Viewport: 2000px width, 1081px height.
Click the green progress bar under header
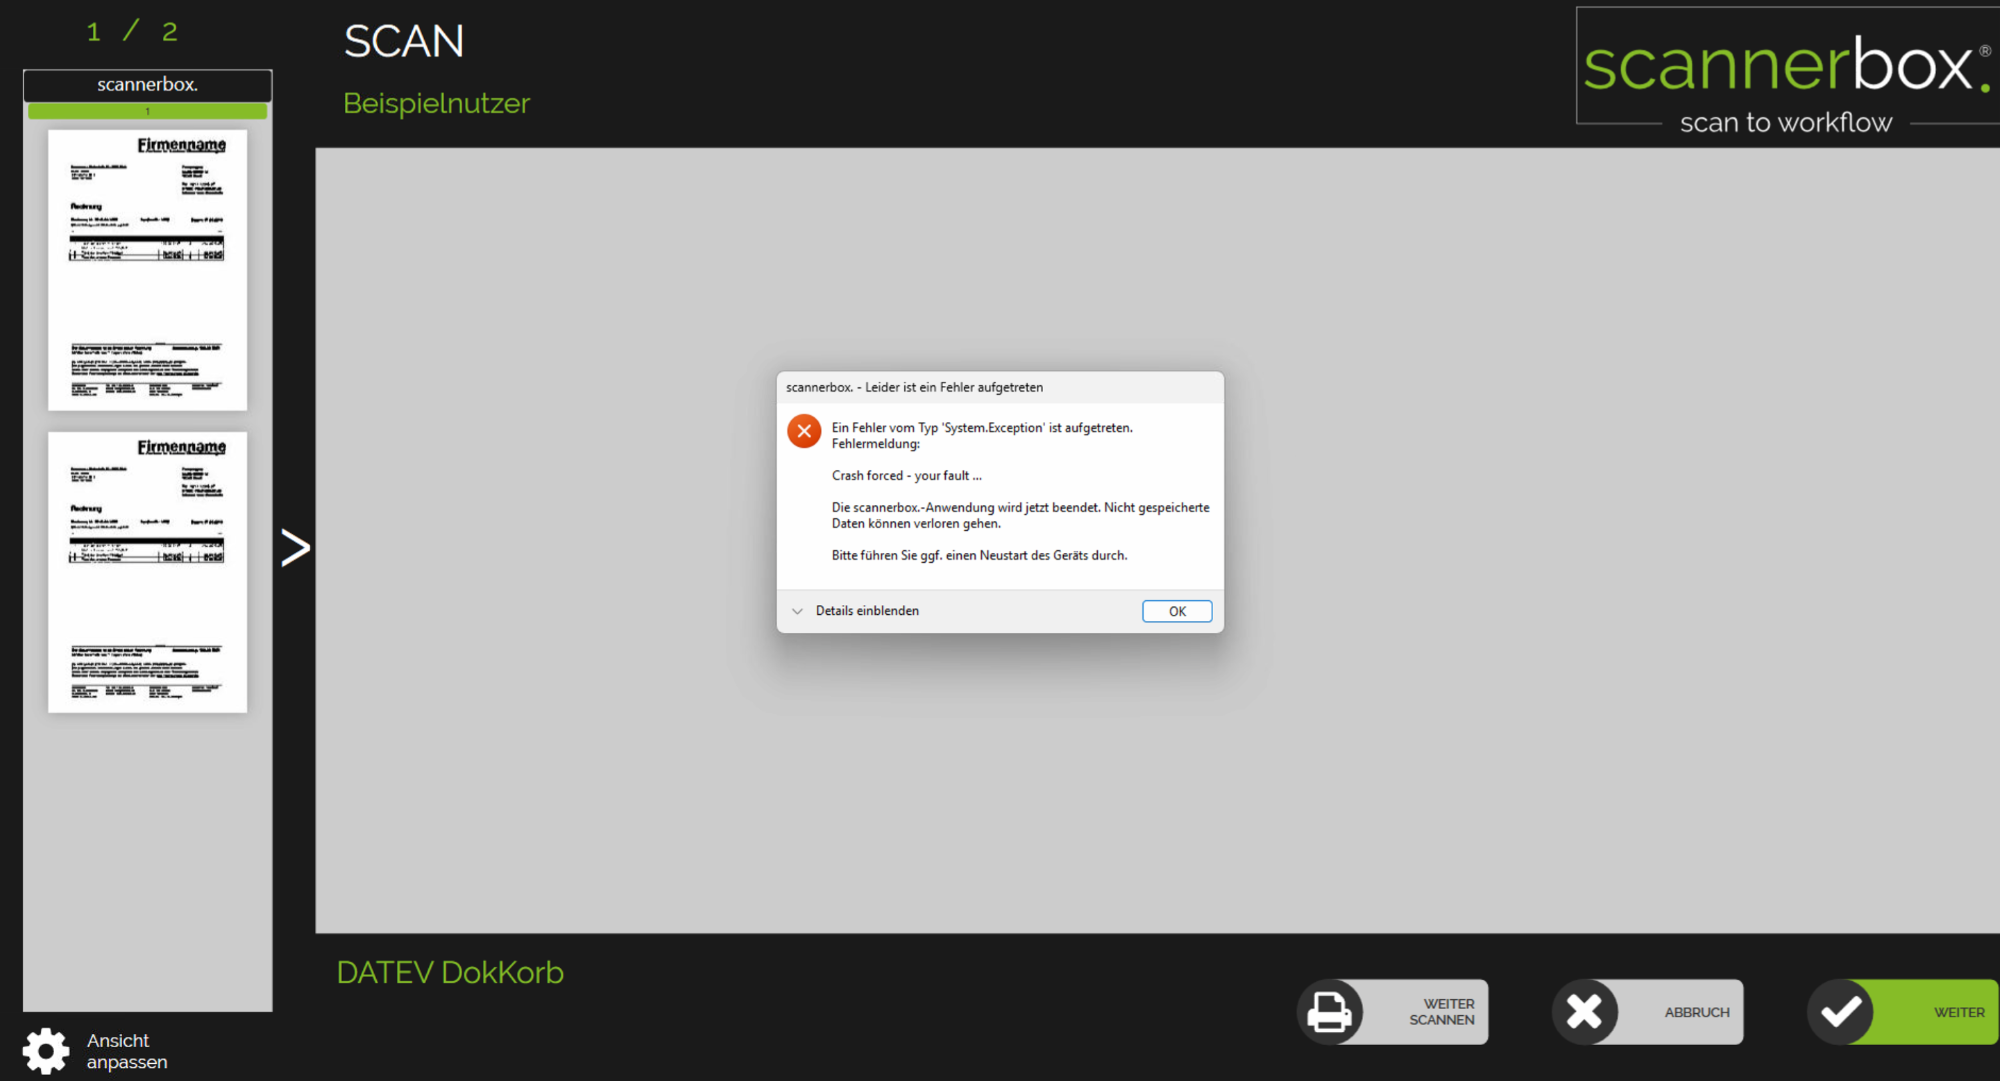[x=148, y=111]
